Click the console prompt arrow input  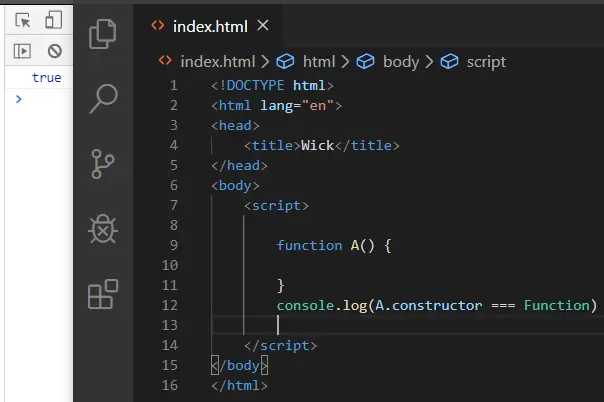coord(18,99)
